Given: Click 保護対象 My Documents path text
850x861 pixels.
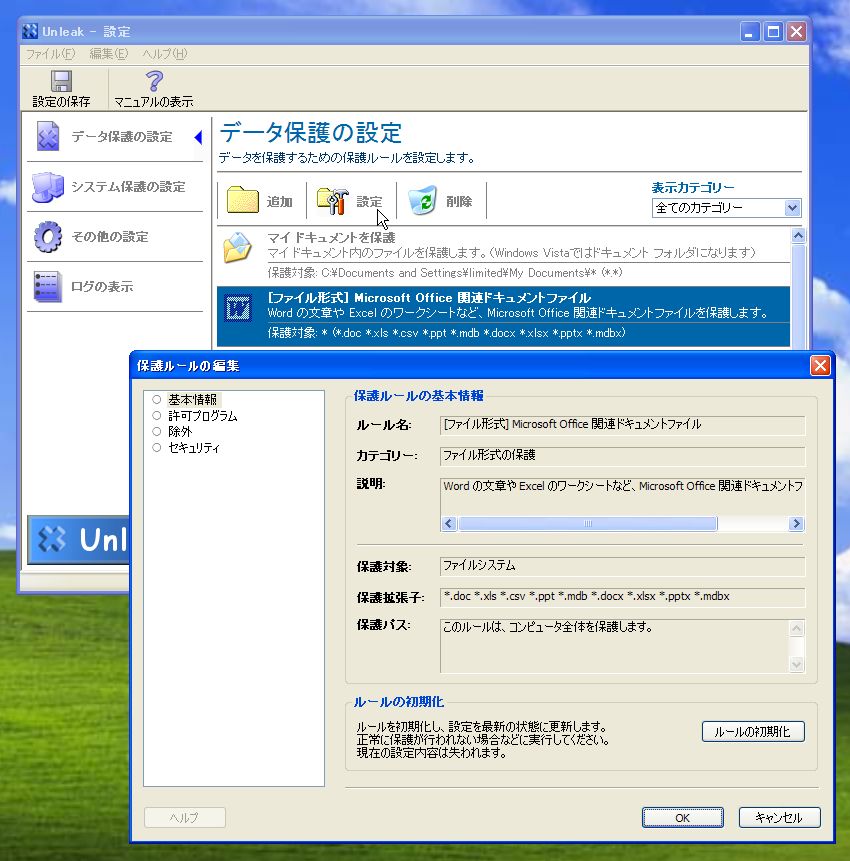Looking at the screenshot, I should point(445,273).
